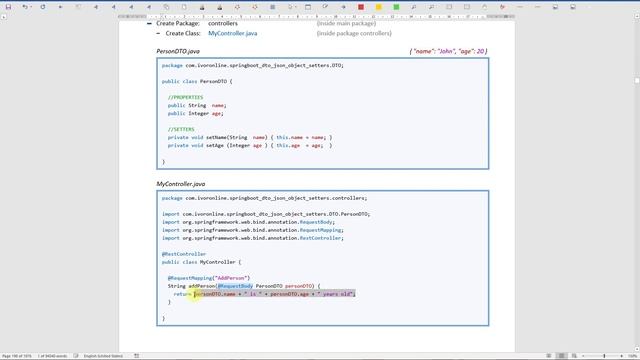Click the setAge setter code line
Viewport: 640px width, 360px height.
pos(250,145)
